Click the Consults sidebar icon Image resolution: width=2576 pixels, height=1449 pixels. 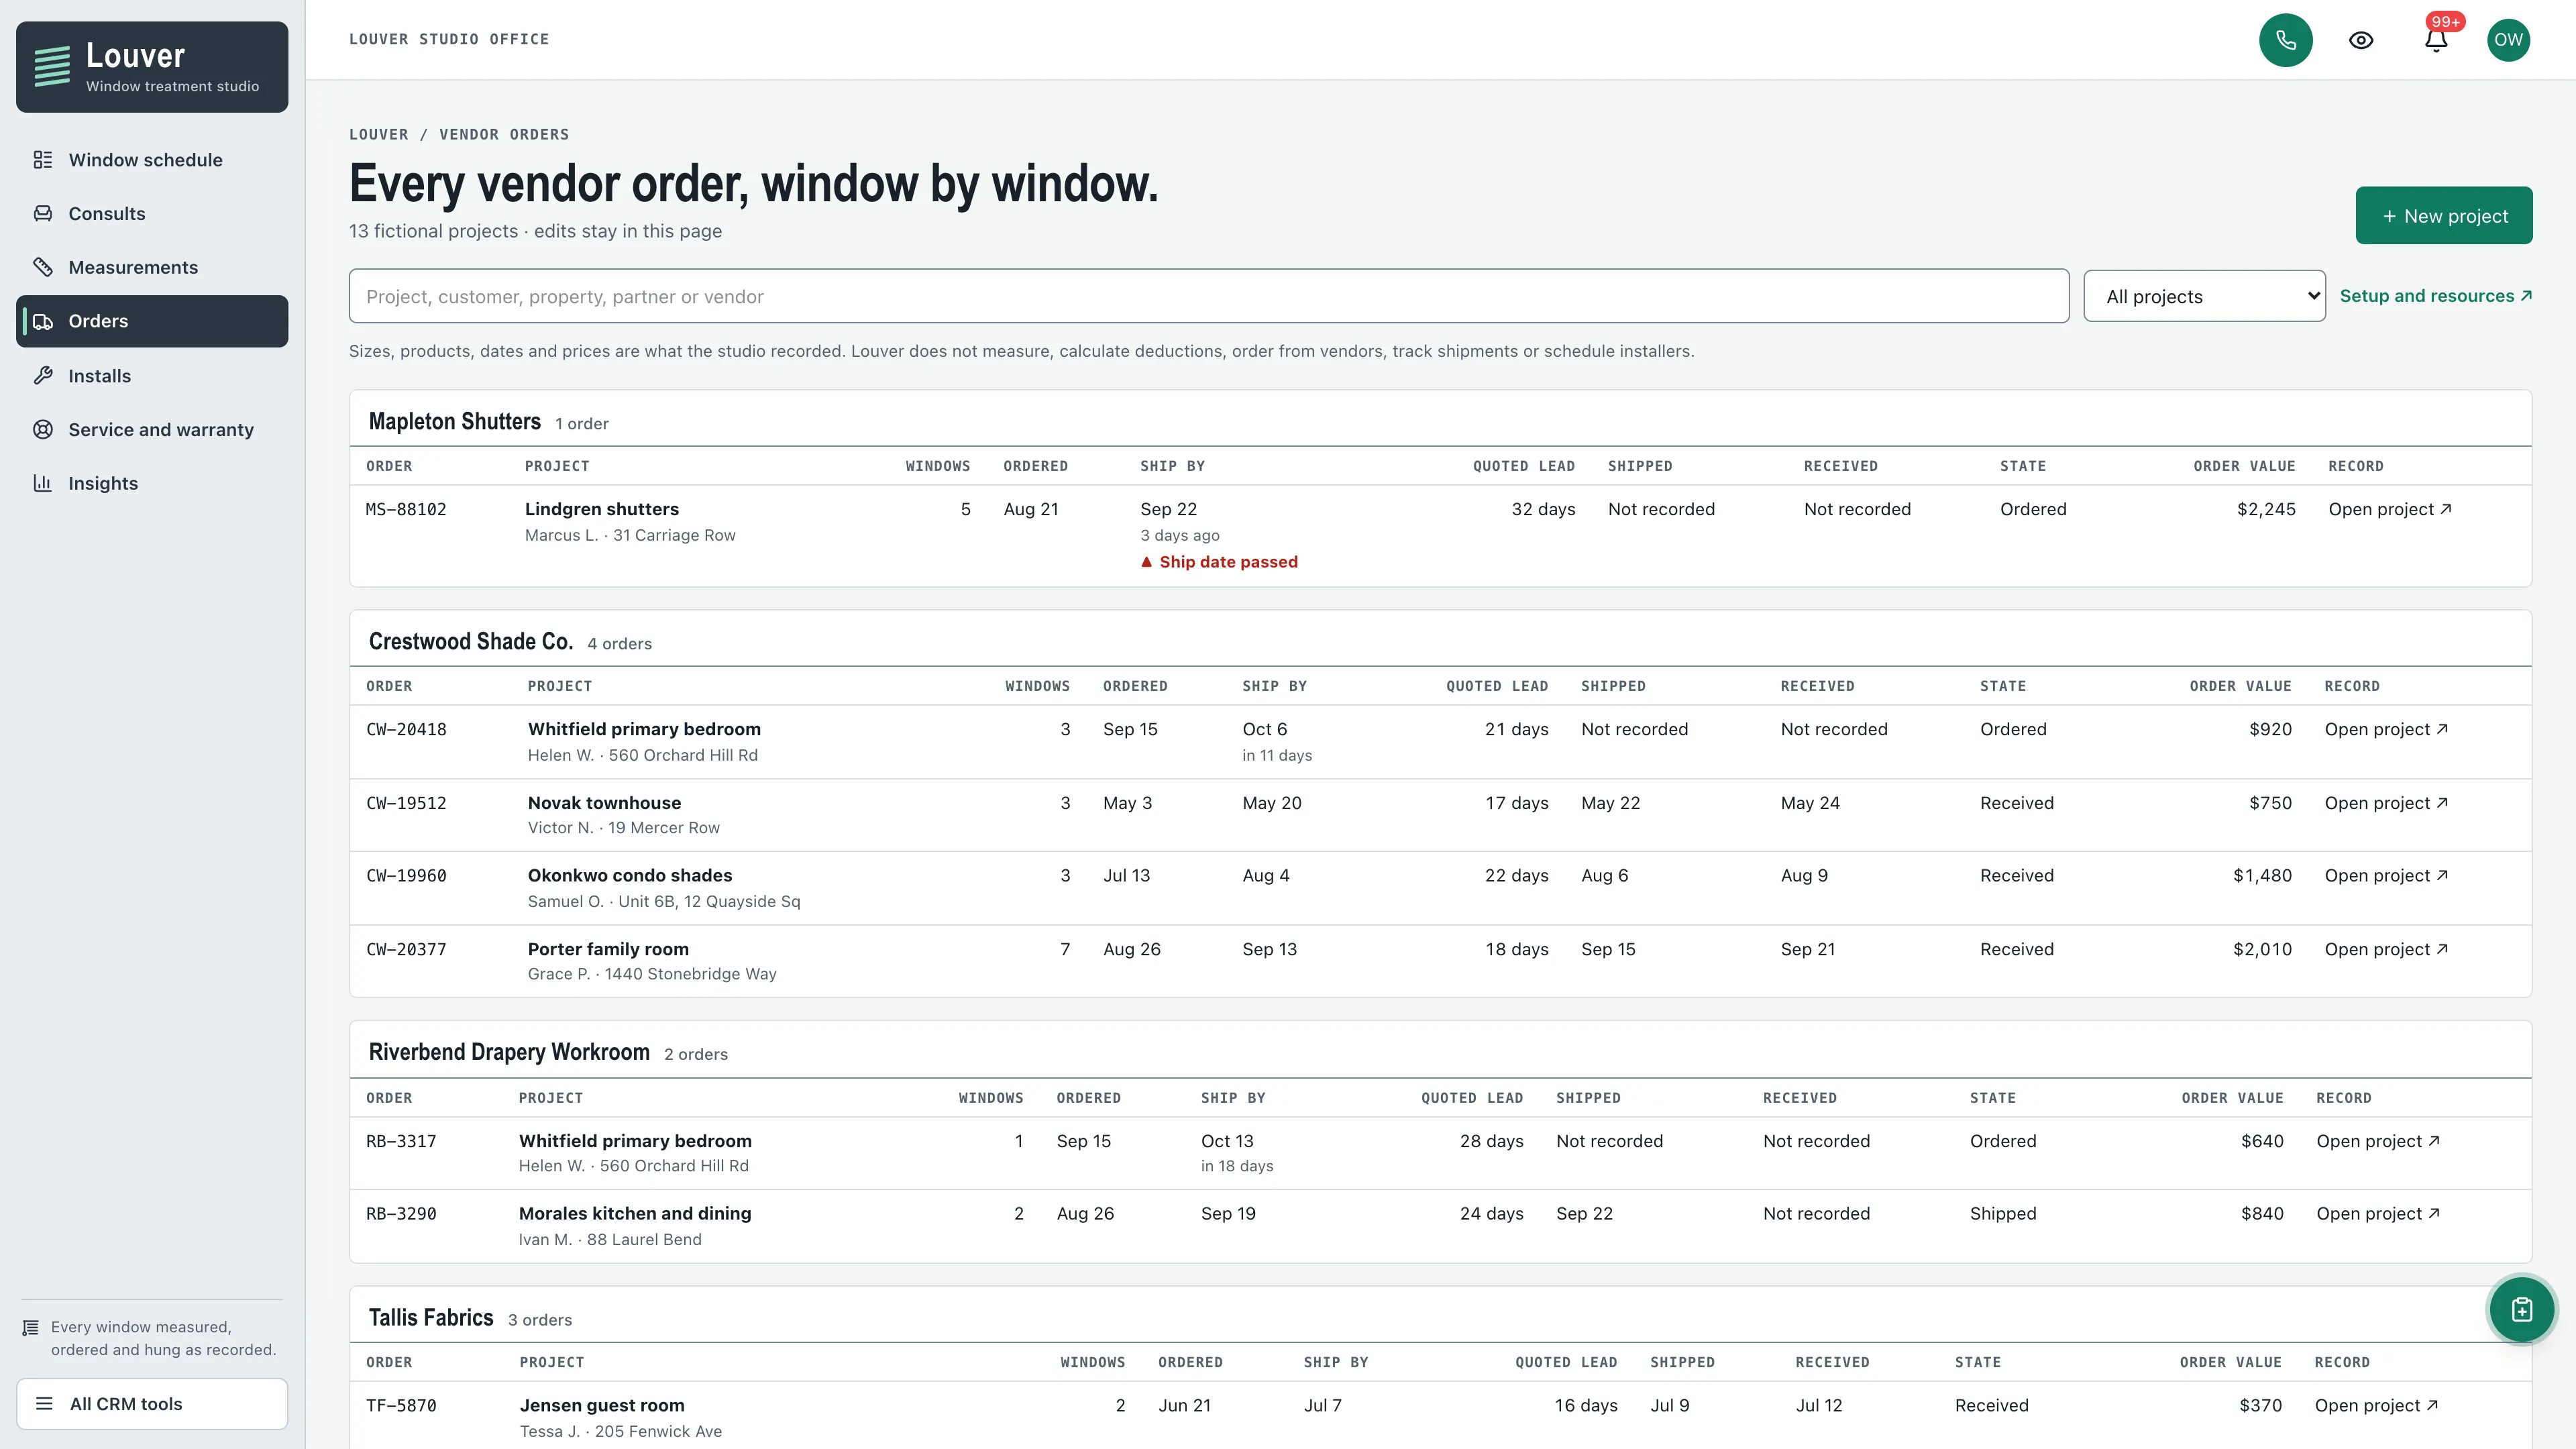click(x=43, y=214)
